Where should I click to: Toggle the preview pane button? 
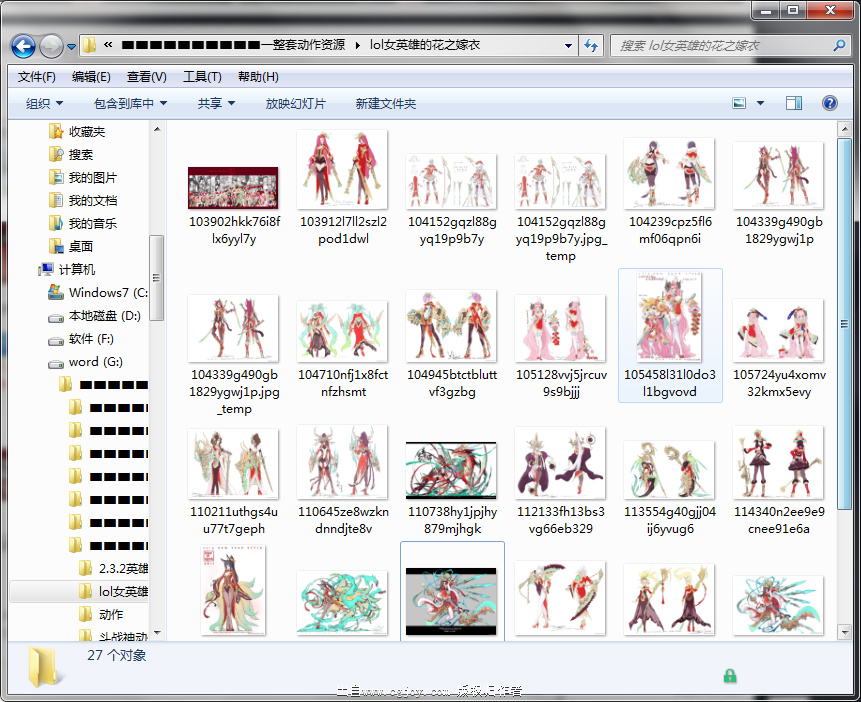click(x=793, y=103)
